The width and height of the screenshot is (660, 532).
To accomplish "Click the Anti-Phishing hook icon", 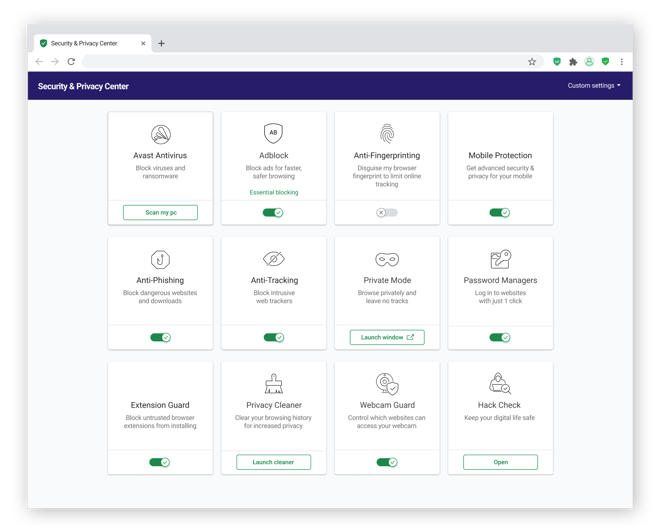I will (x=160, y=259).
